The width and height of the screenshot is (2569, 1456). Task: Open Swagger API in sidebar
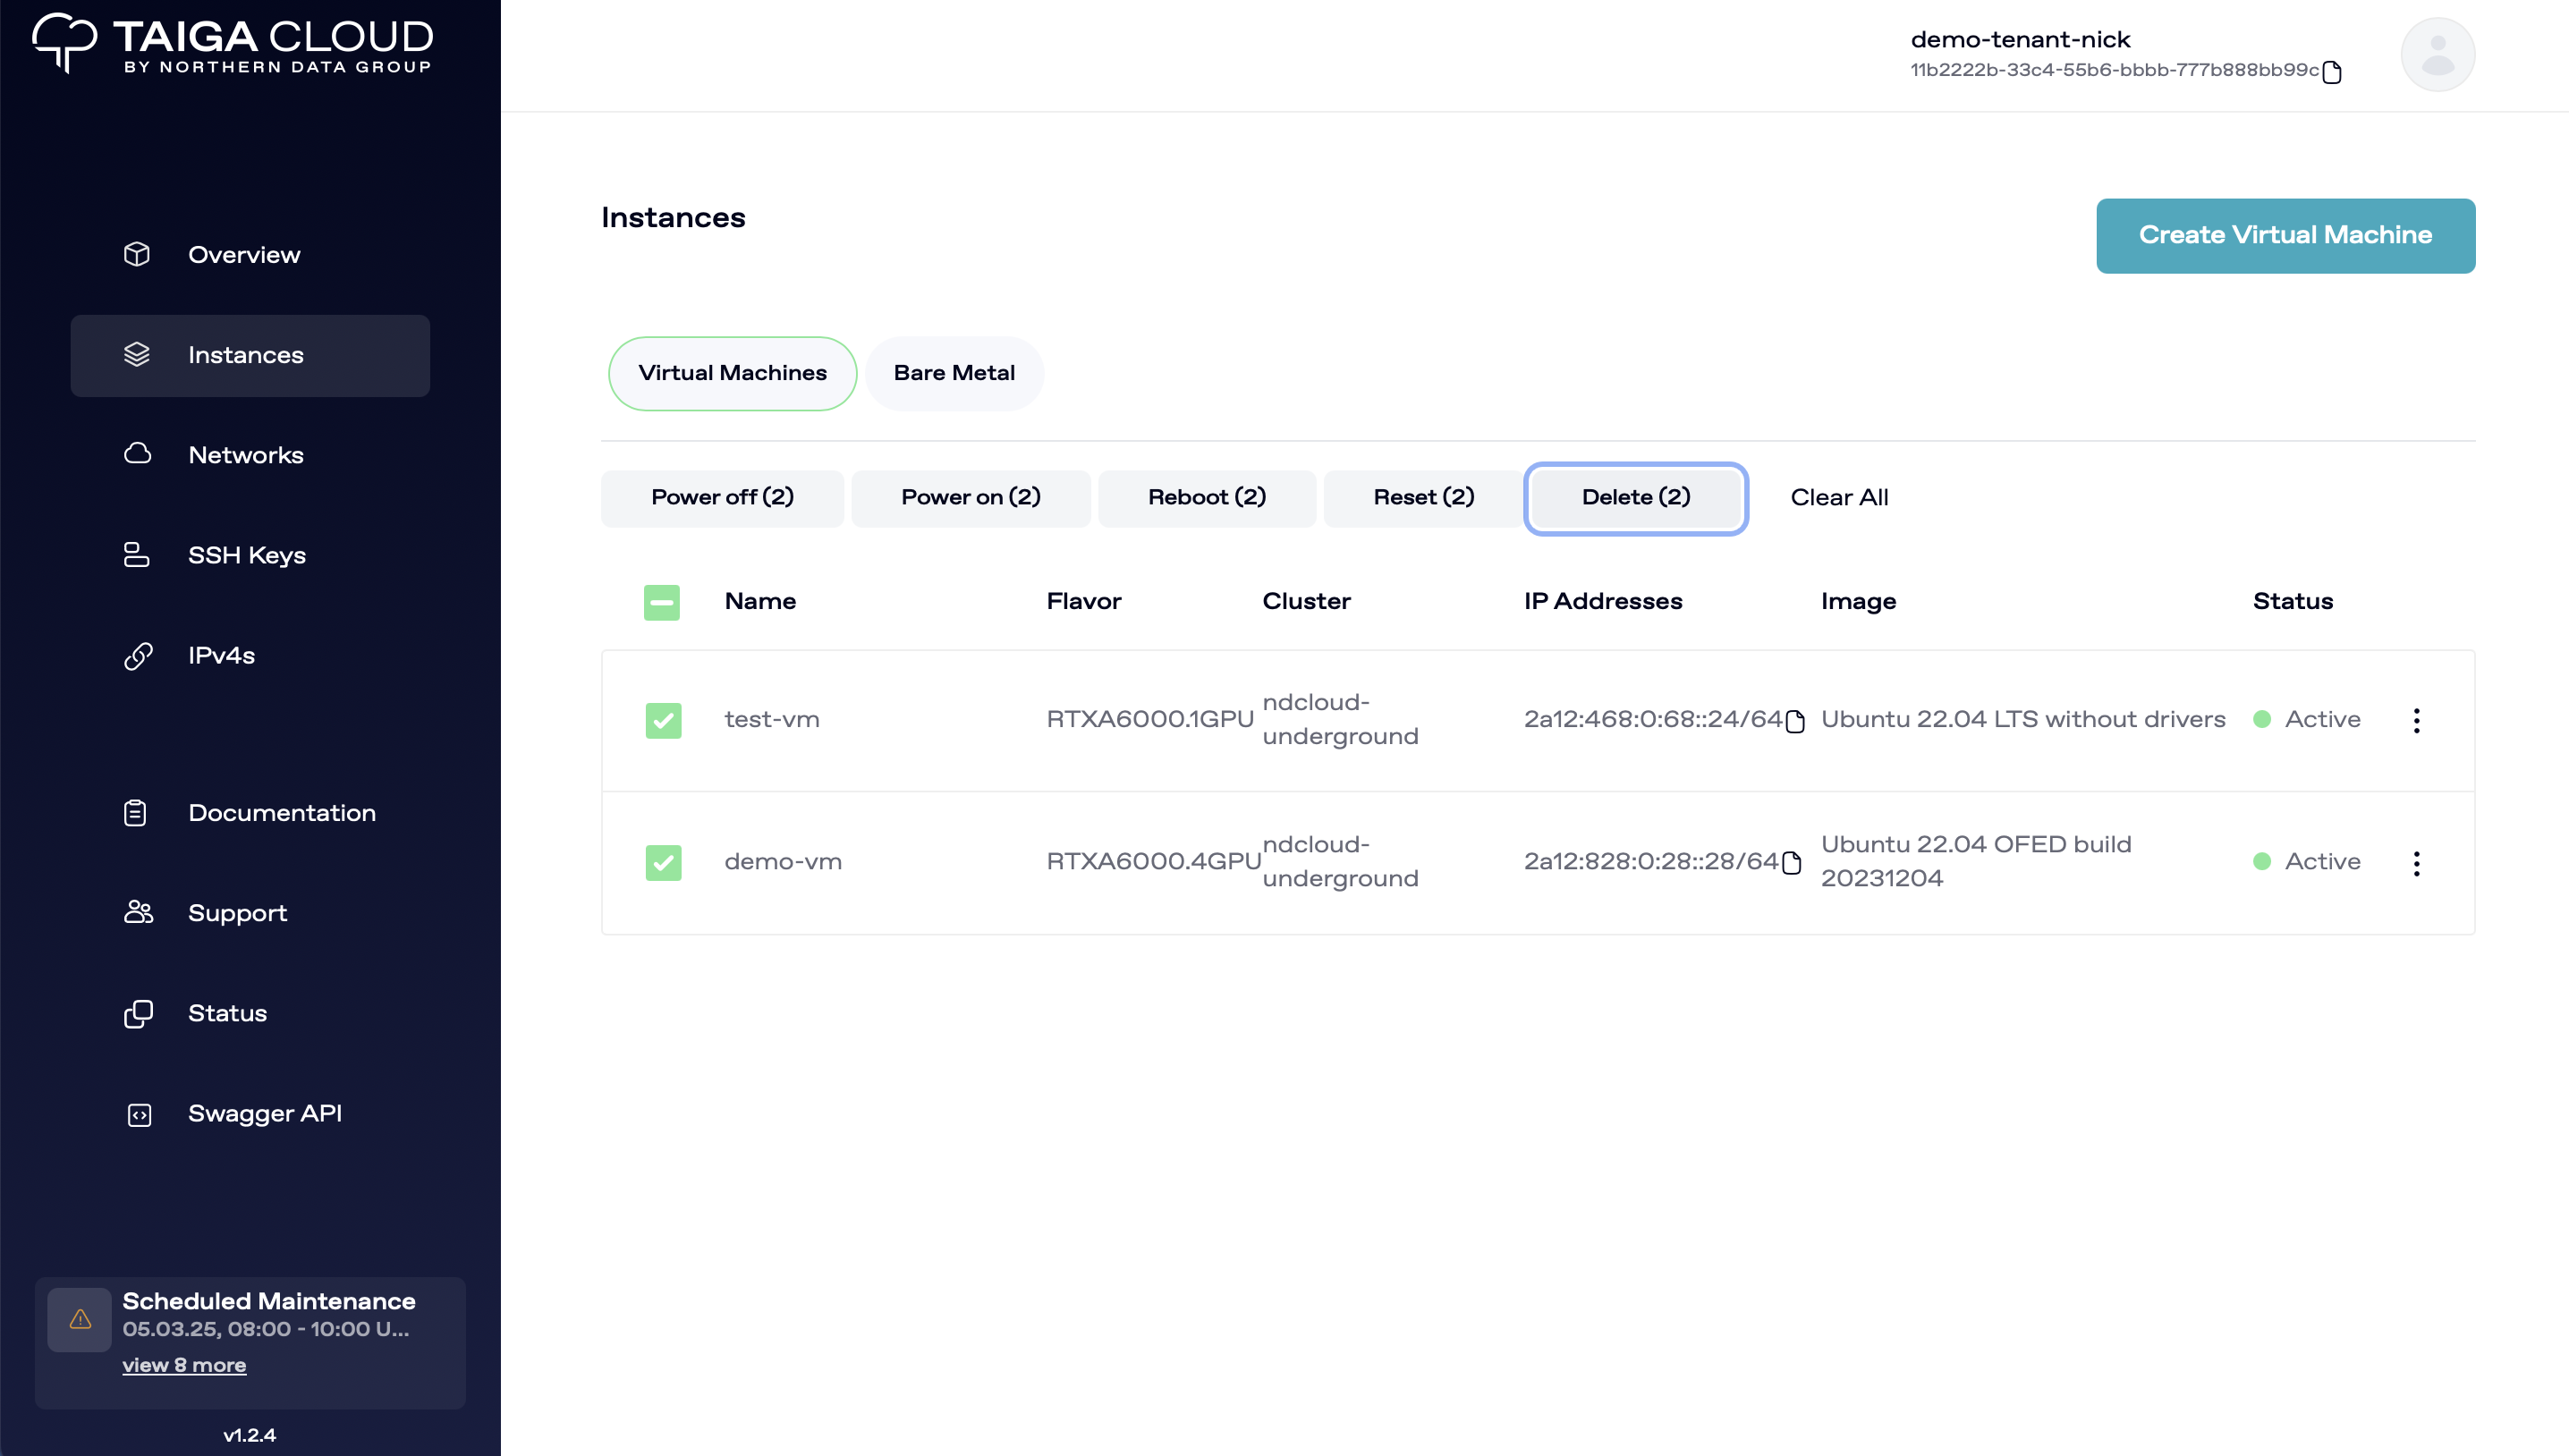tap(264, 1113)
